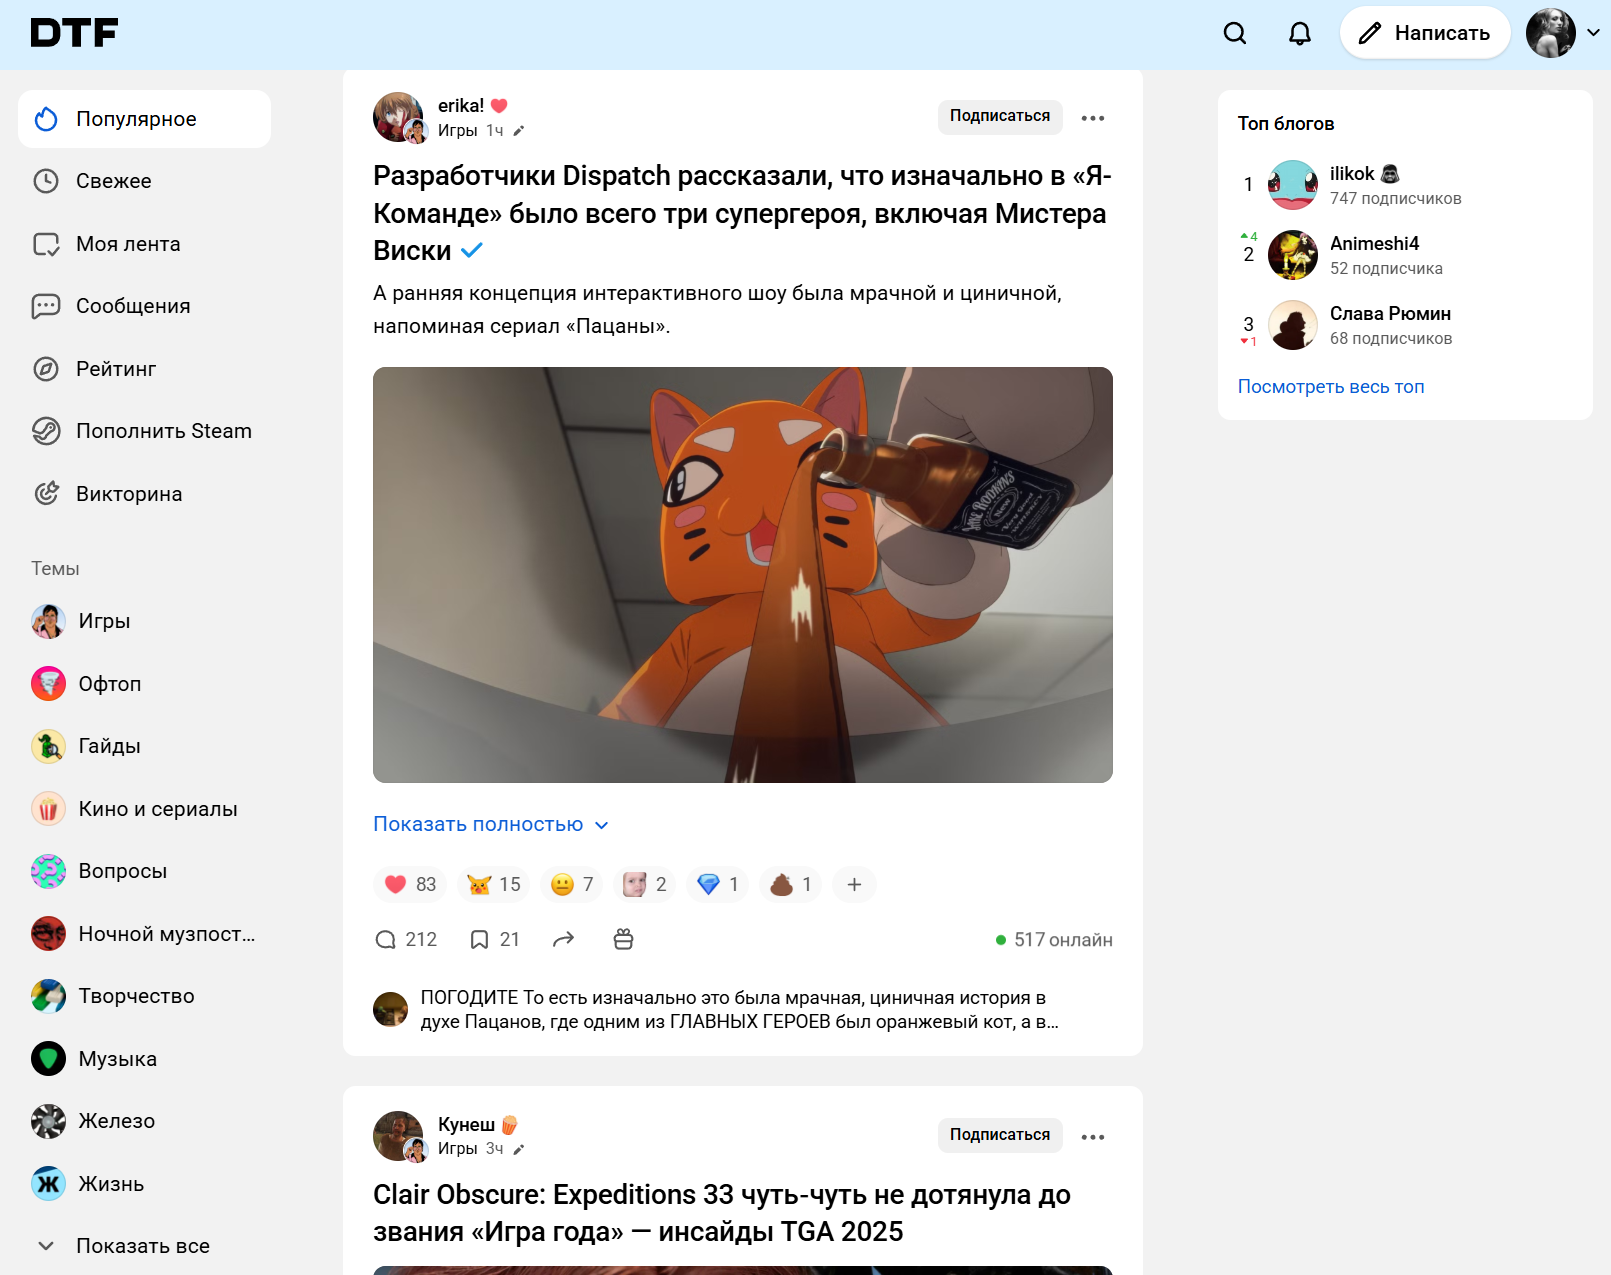Add a new reaction with plus button
This screenshot has height=1275, width=1611.
coord(854,885)
